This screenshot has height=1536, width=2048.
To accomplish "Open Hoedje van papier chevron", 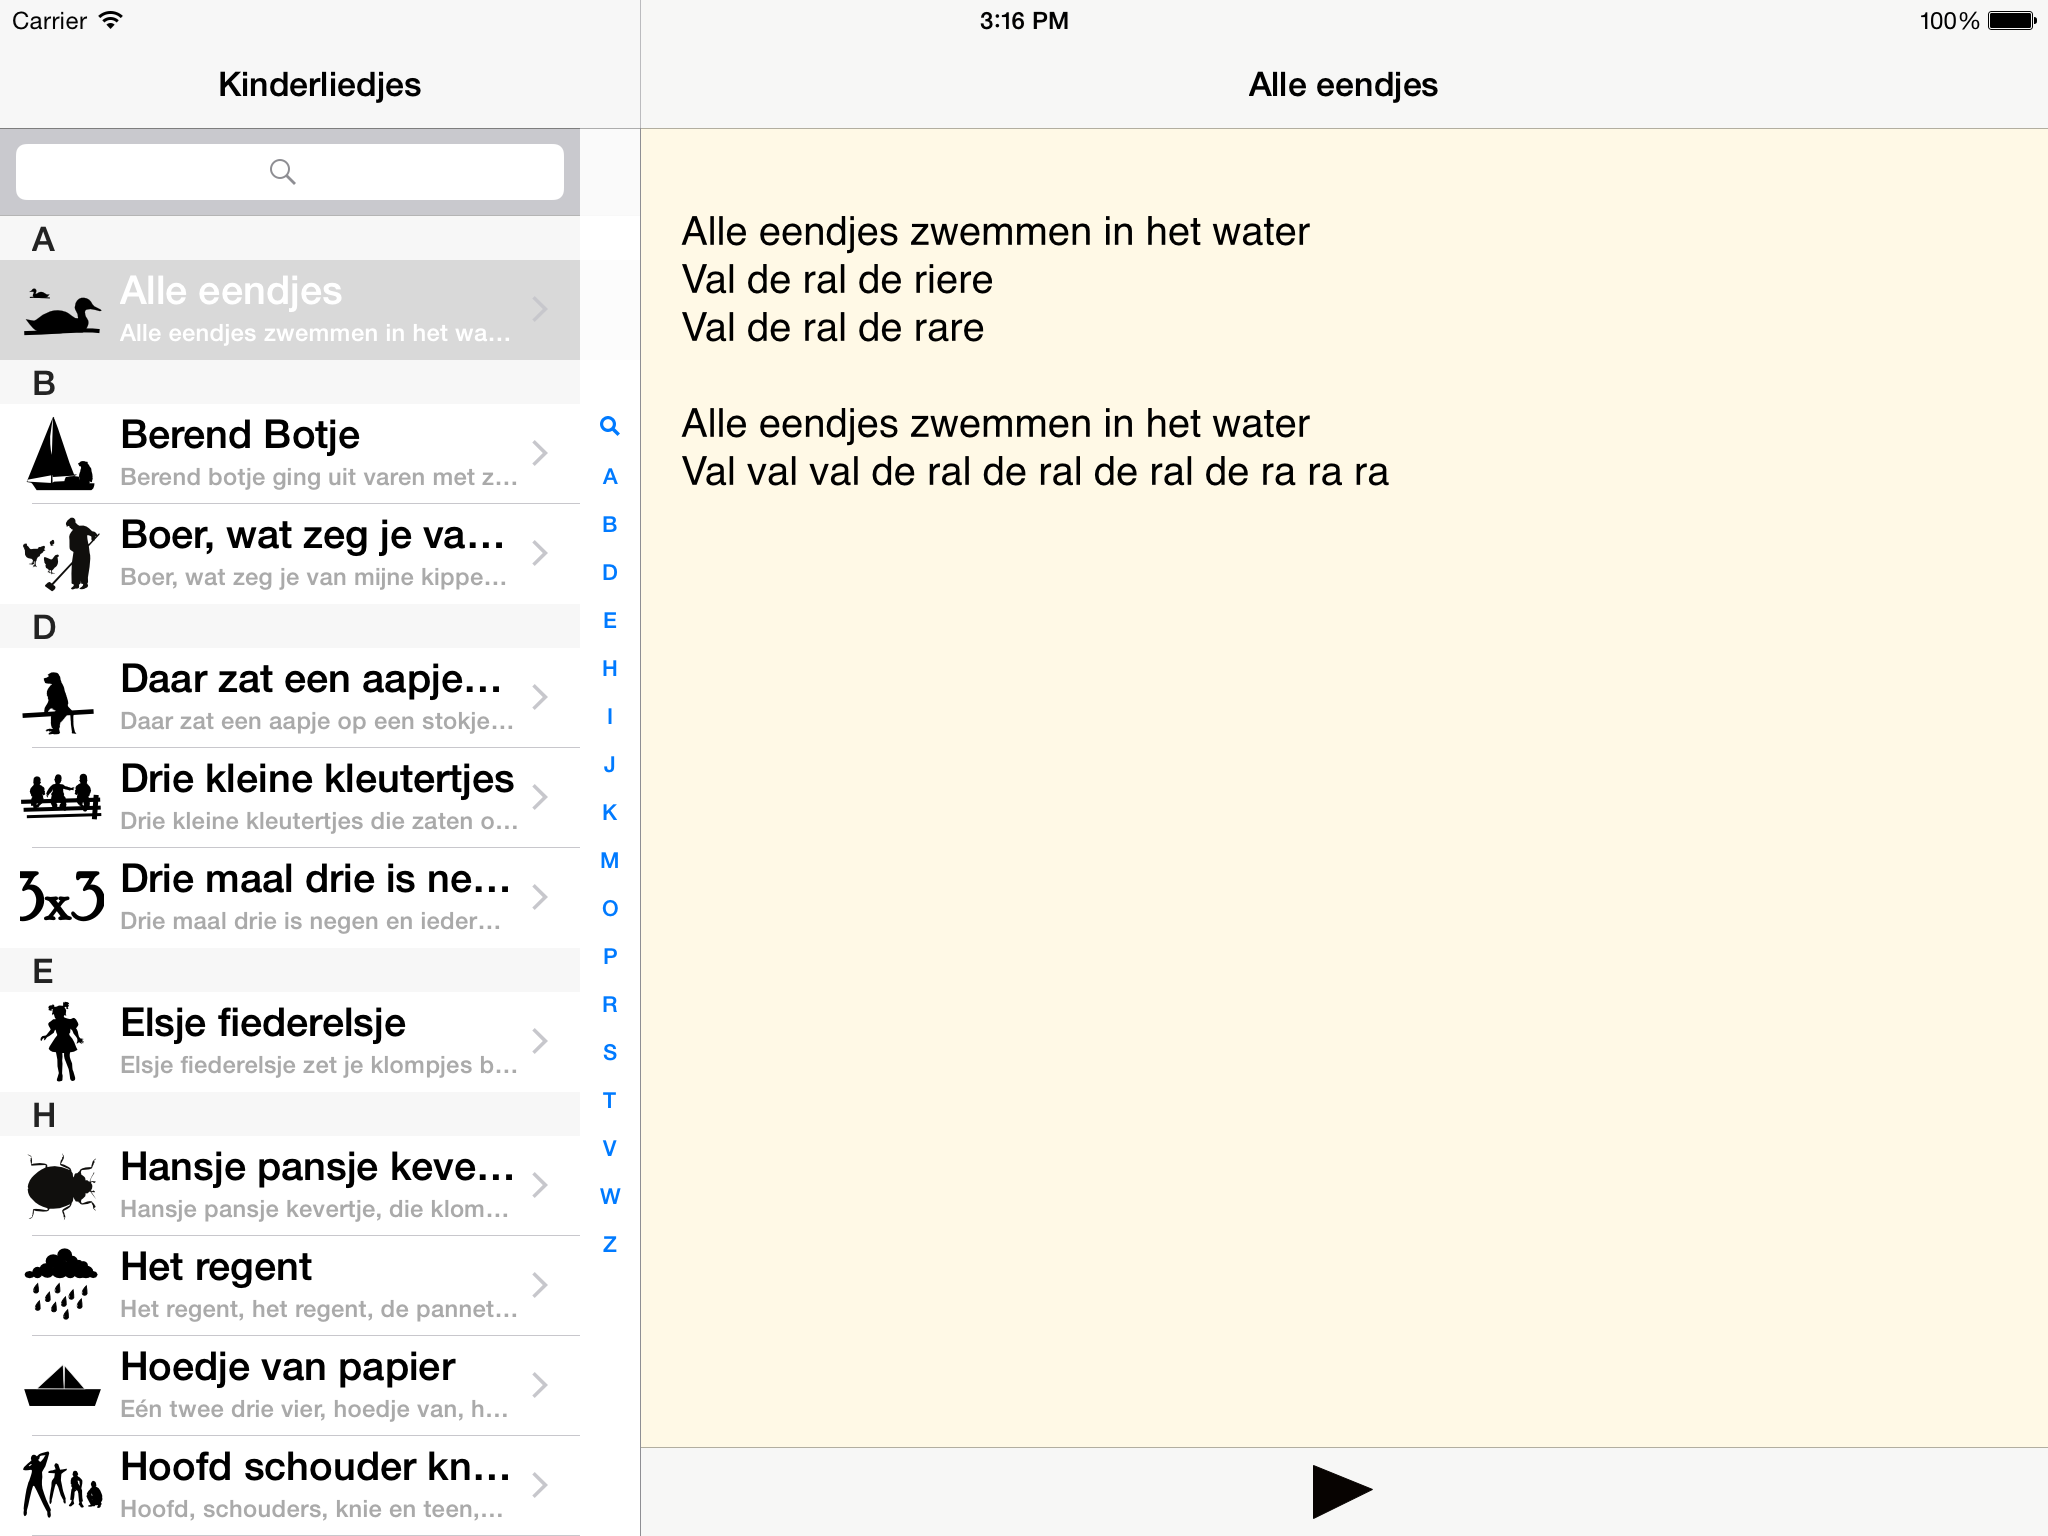I will (x=540, y=1385).
